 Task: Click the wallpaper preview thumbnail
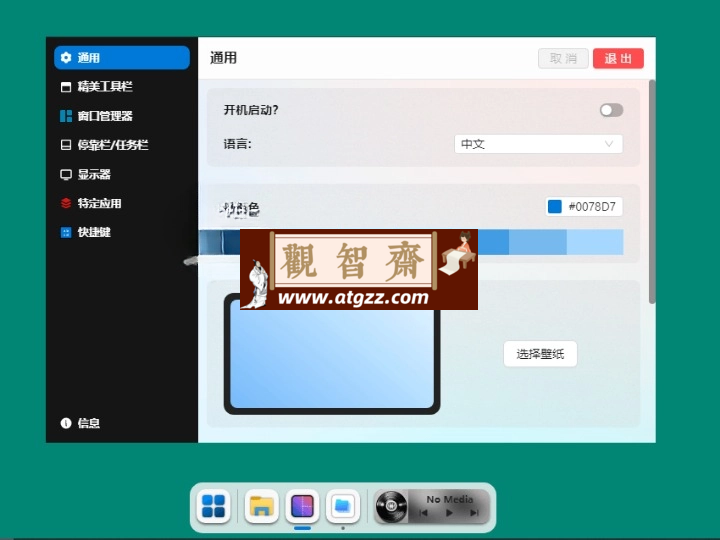[x=332, y=354]
